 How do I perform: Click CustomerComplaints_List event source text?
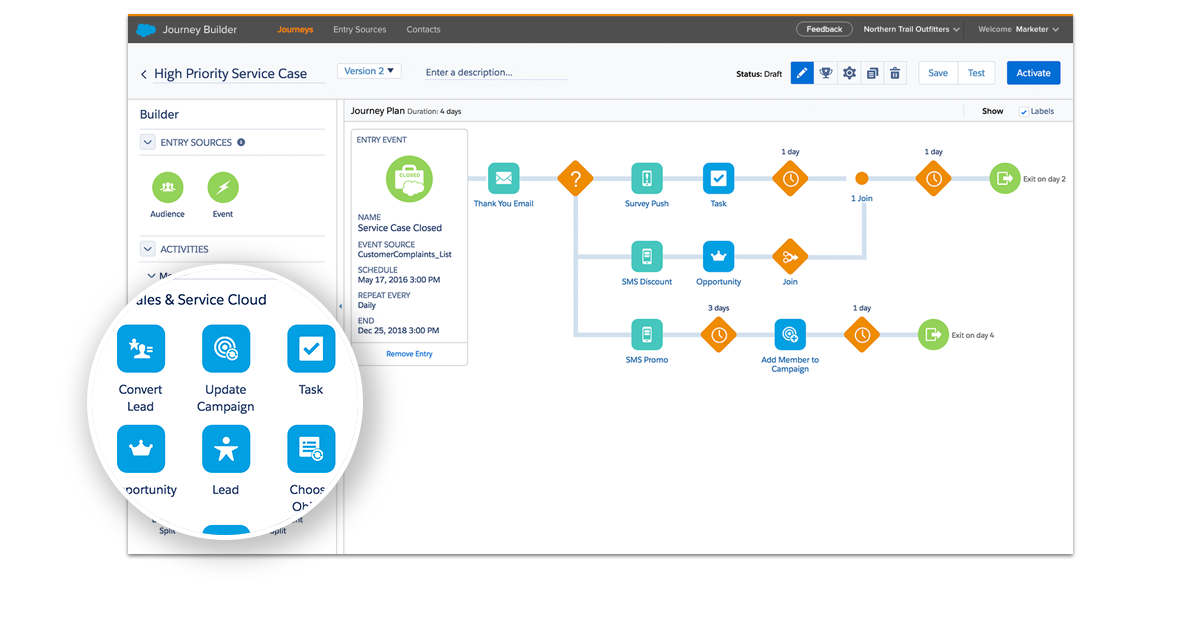click(x=405, y=254)
